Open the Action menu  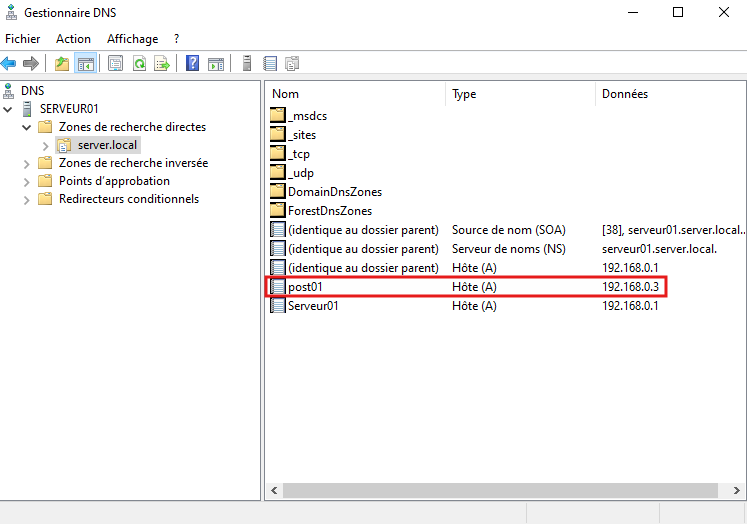73,39
